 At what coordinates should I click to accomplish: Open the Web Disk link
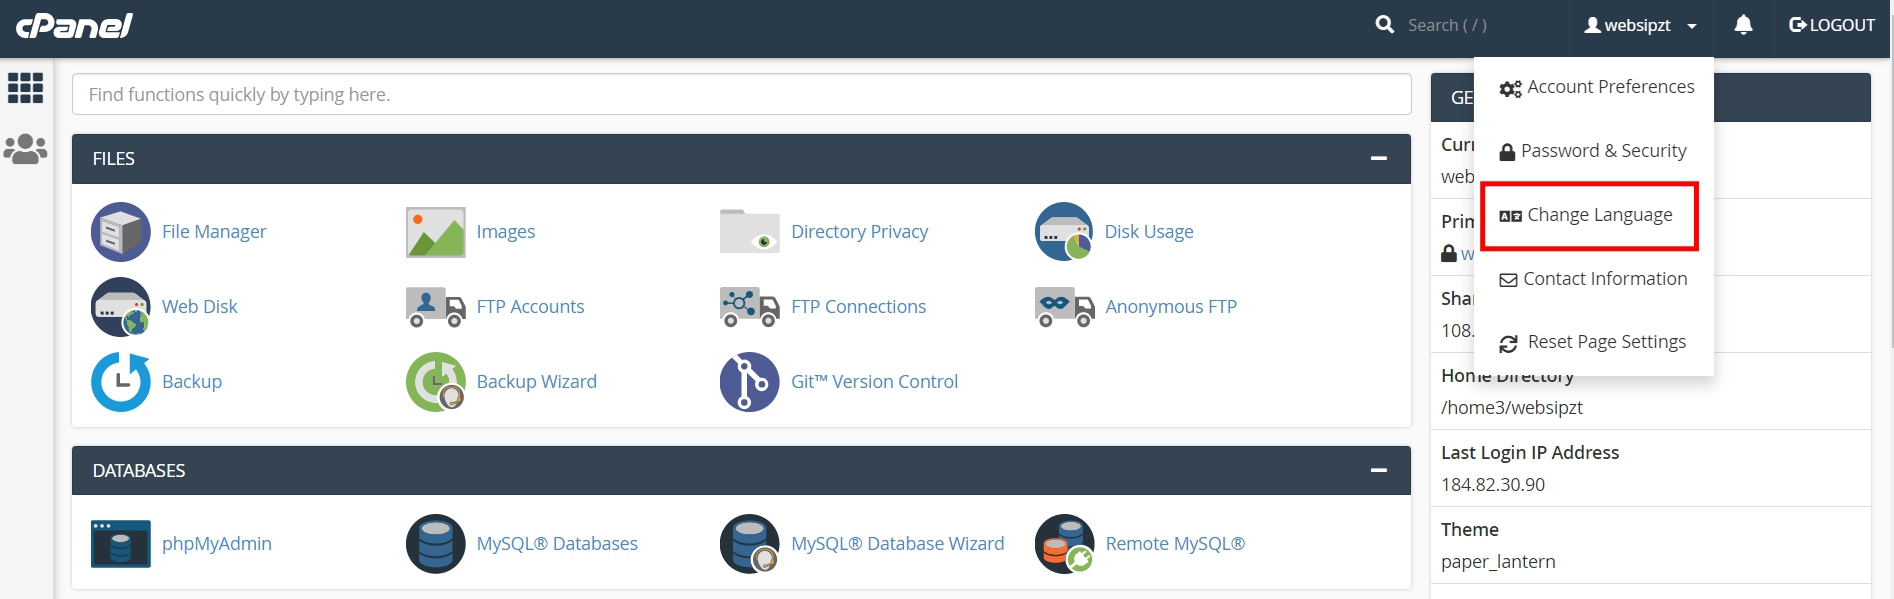click(x=200, y=307)
